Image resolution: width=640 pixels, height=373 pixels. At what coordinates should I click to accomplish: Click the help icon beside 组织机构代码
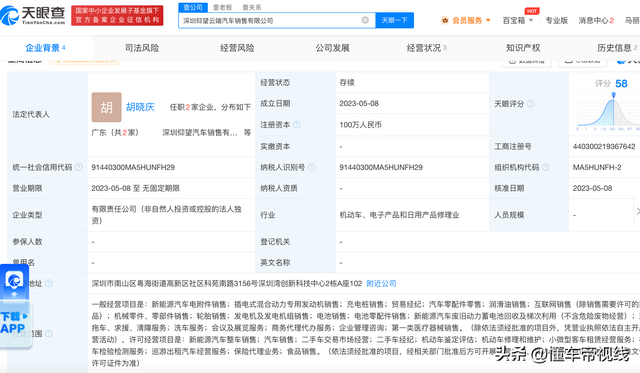point(546,167)
